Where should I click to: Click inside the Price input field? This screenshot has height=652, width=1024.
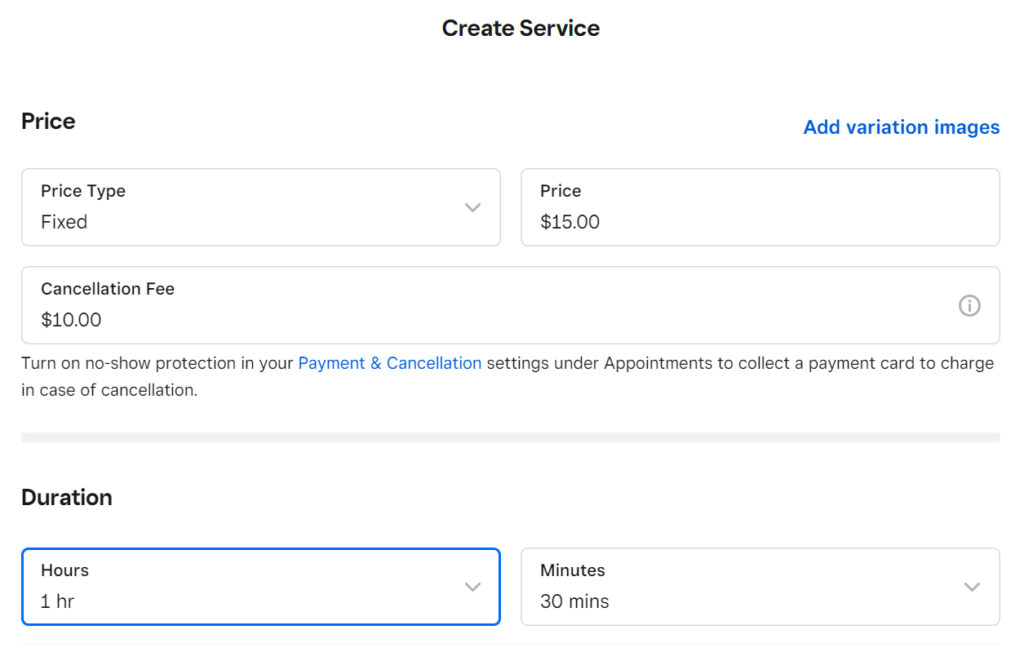click(760, 207)
